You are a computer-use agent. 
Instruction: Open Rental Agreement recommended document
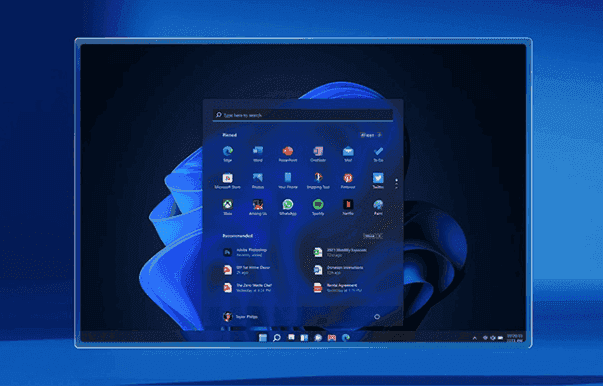(x=337, y=288)
